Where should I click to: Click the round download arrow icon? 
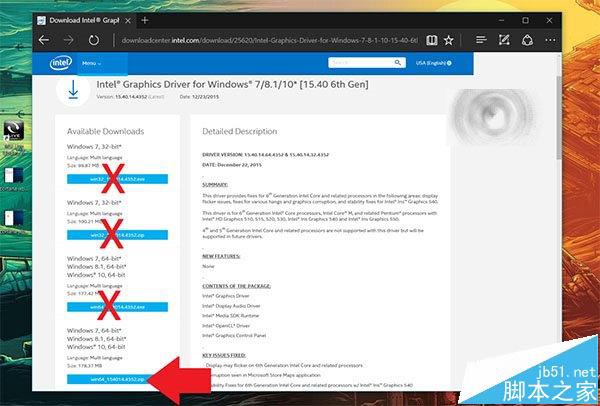[x=73, y=90]
